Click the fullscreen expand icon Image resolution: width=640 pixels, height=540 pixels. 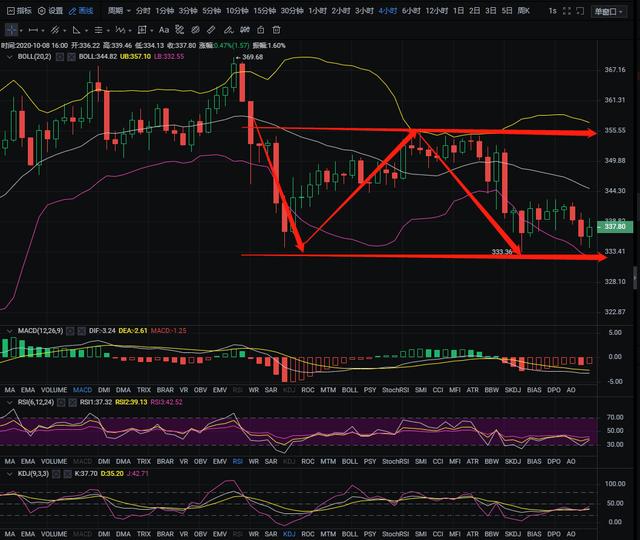[567, 11]
